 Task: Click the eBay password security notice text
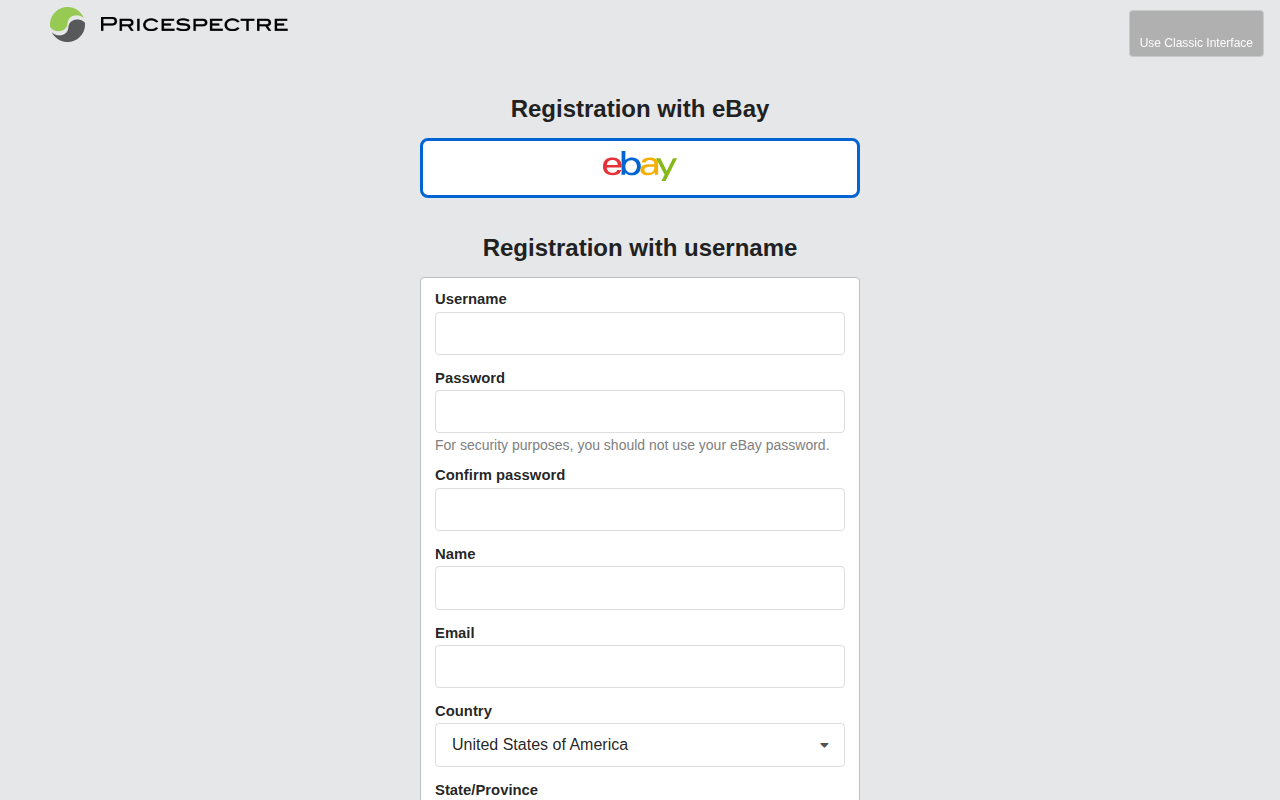point(631,445)
